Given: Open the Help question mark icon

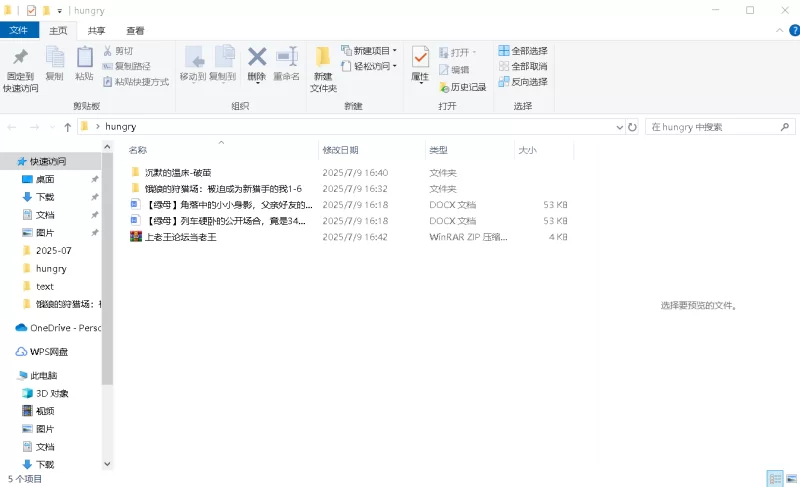Looking at the screenshot, I should pos(794,31).
